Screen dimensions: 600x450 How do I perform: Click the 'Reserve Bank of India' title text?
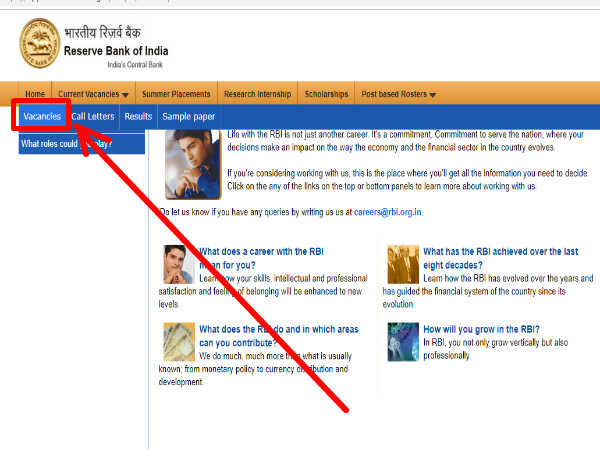(116, 51)
